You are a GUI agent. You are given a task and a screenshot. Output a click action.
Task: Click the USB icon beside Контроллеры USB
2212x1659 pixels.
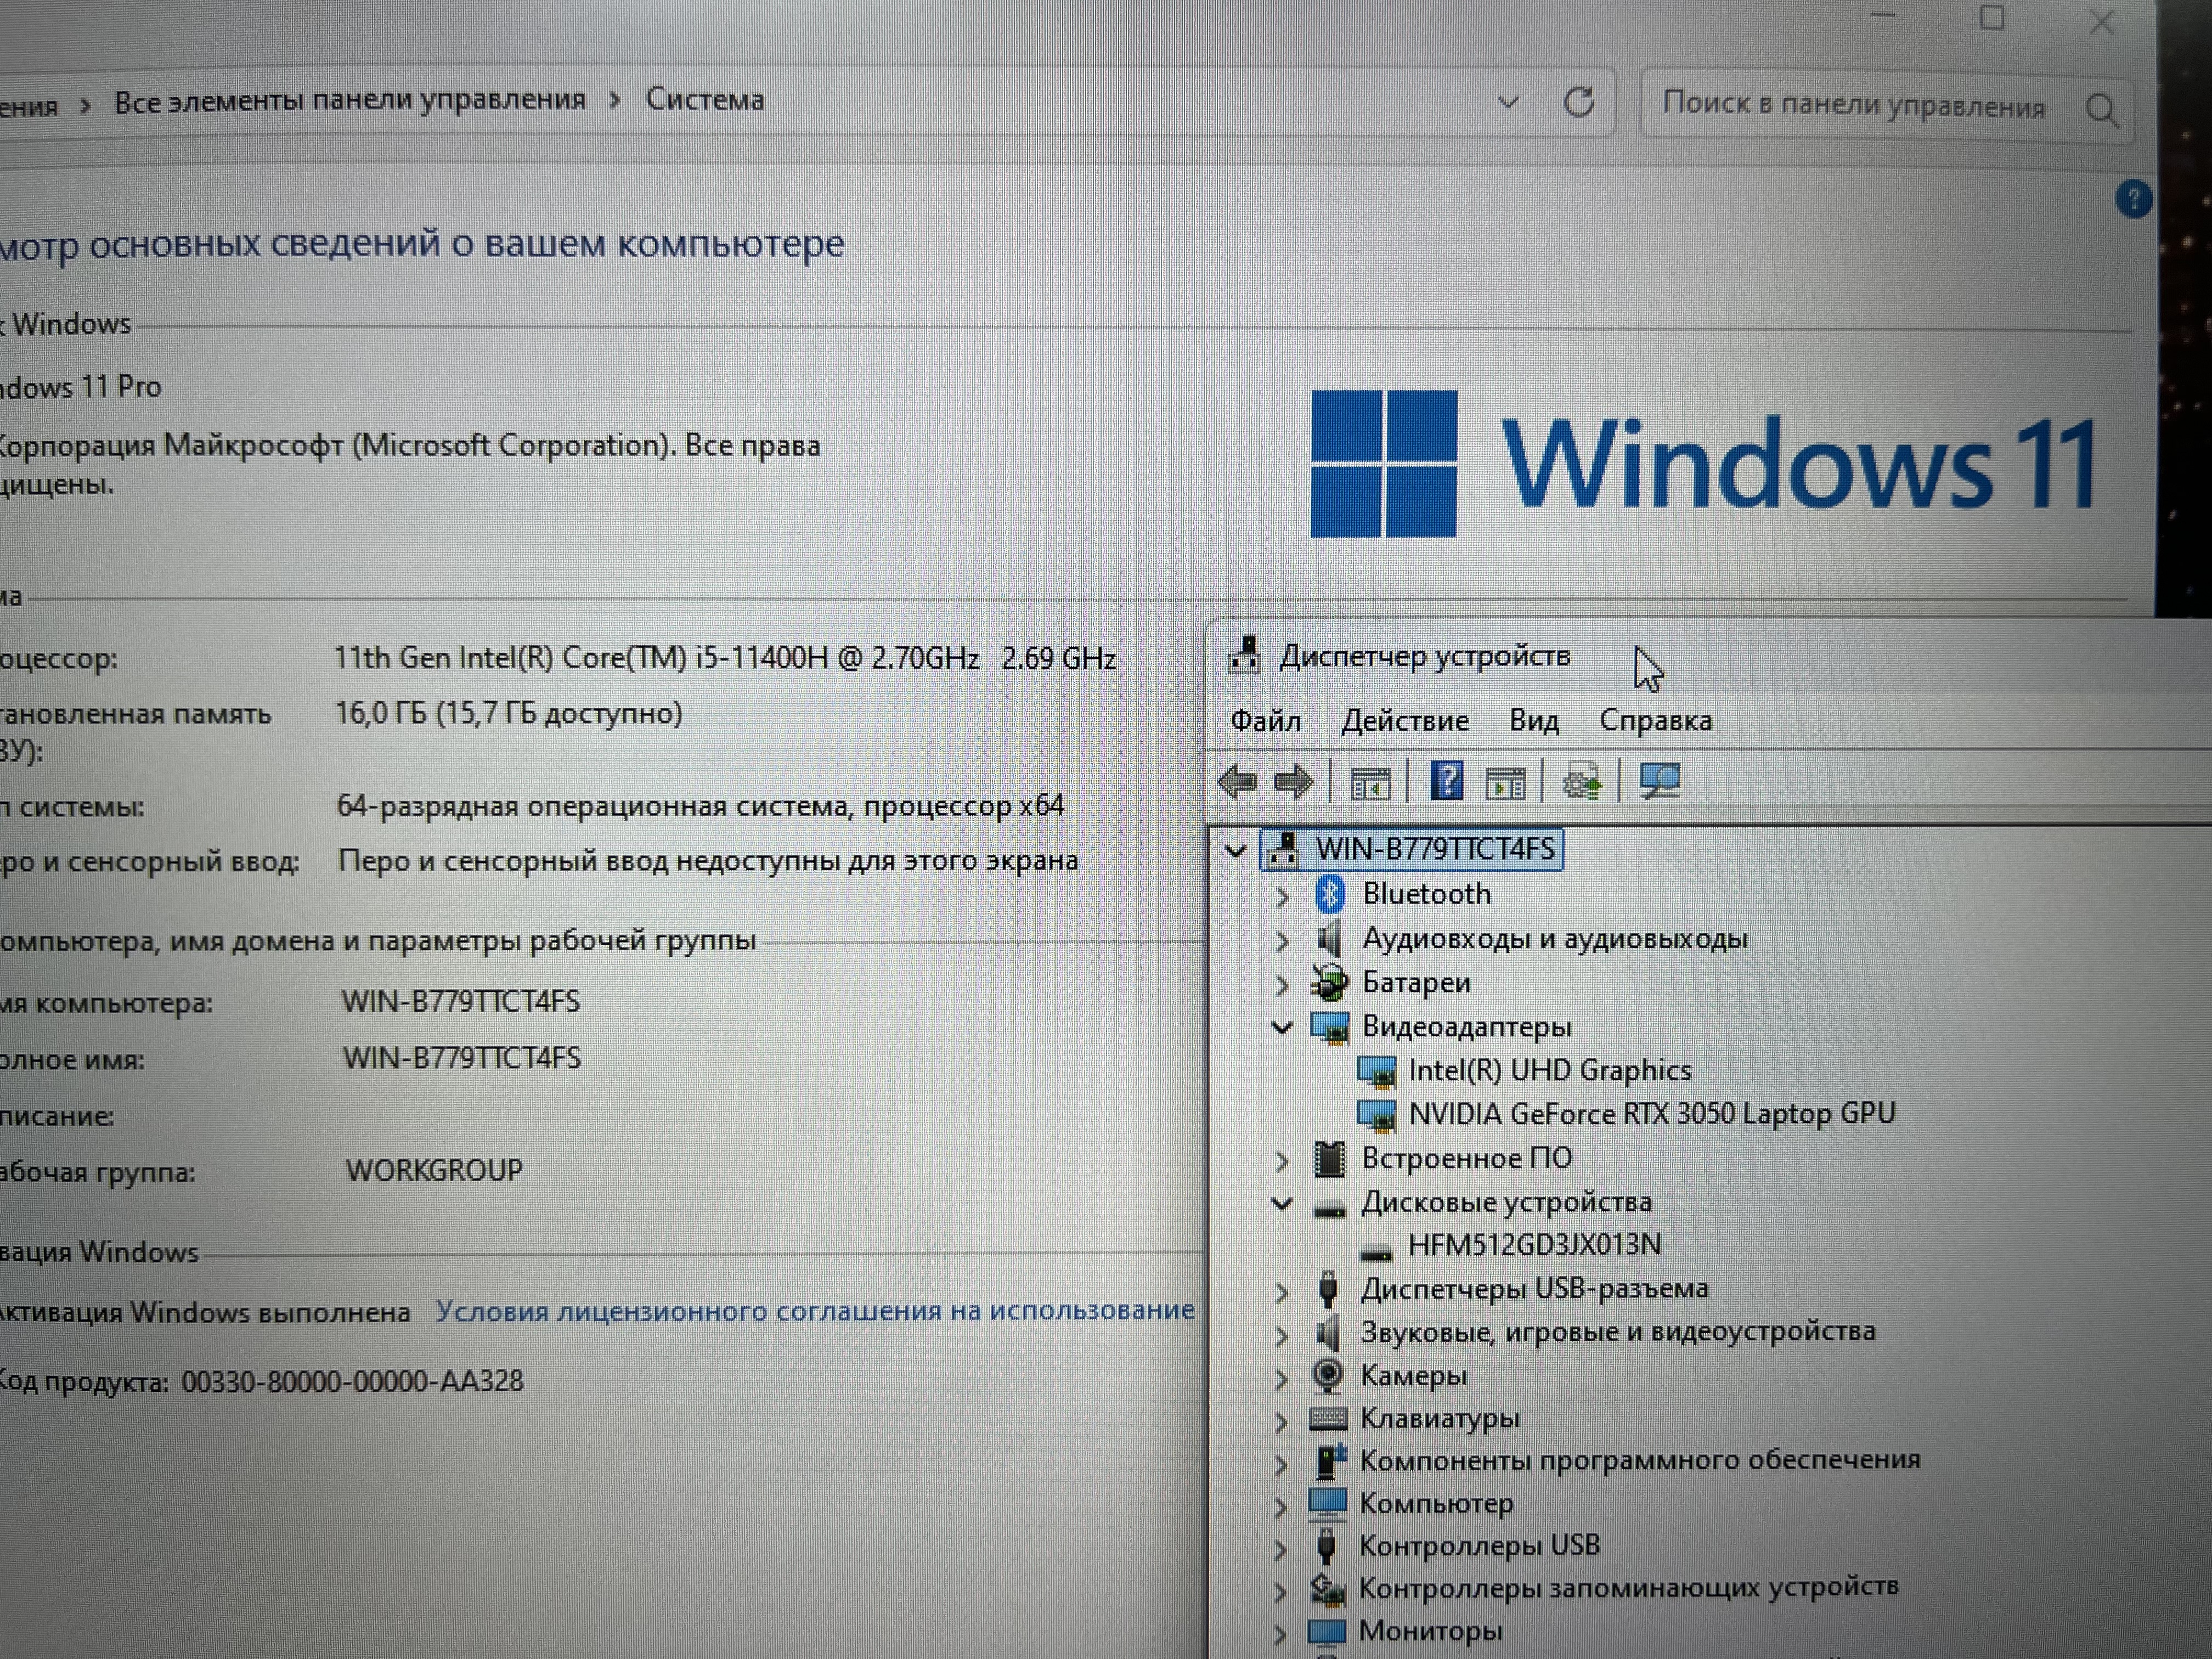[1326, 1546]
